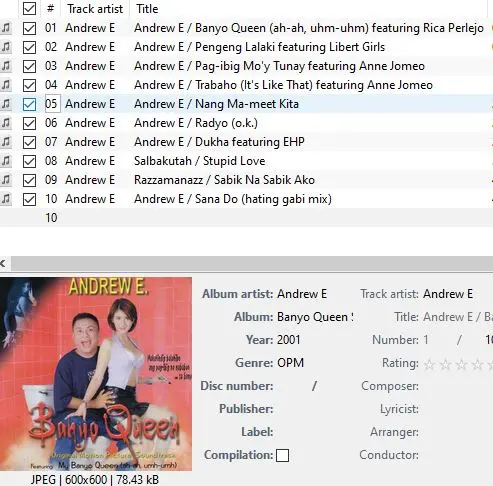Select title 'Andrew E / Radyo (o.k.)'

(x=196, y=123)
